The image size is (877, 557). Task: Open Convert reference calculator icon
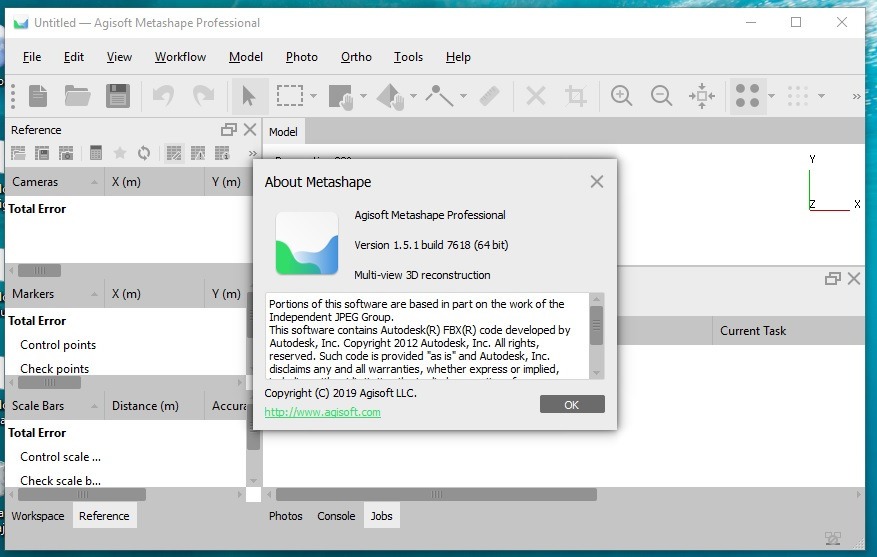click(96, 153)
